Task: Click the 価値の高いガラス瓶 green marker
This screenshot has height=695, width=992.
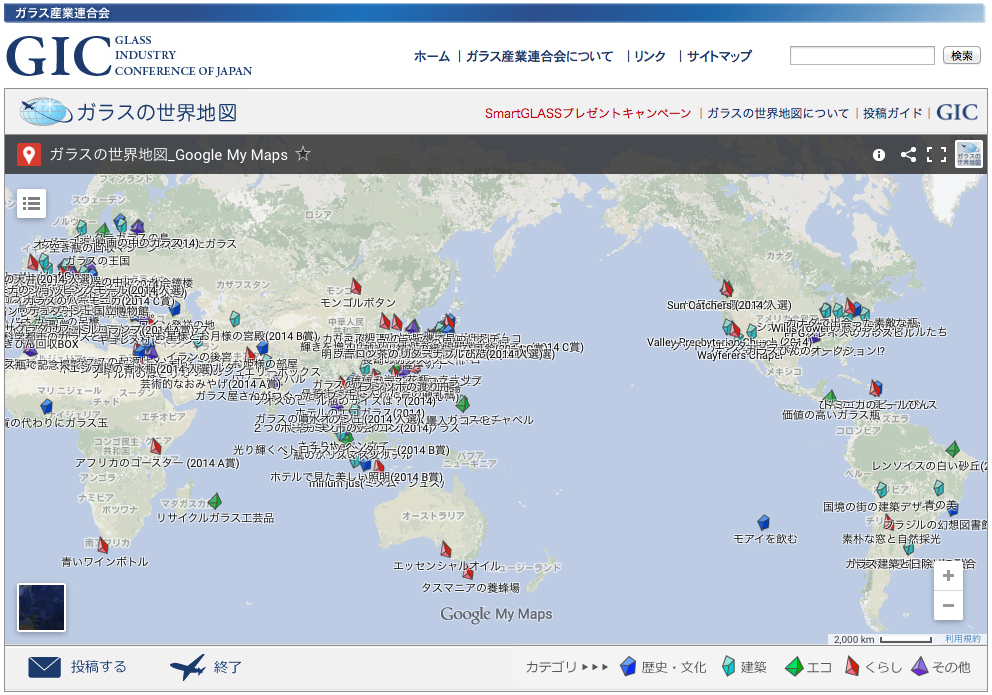Action: click(x=829, y=398)
